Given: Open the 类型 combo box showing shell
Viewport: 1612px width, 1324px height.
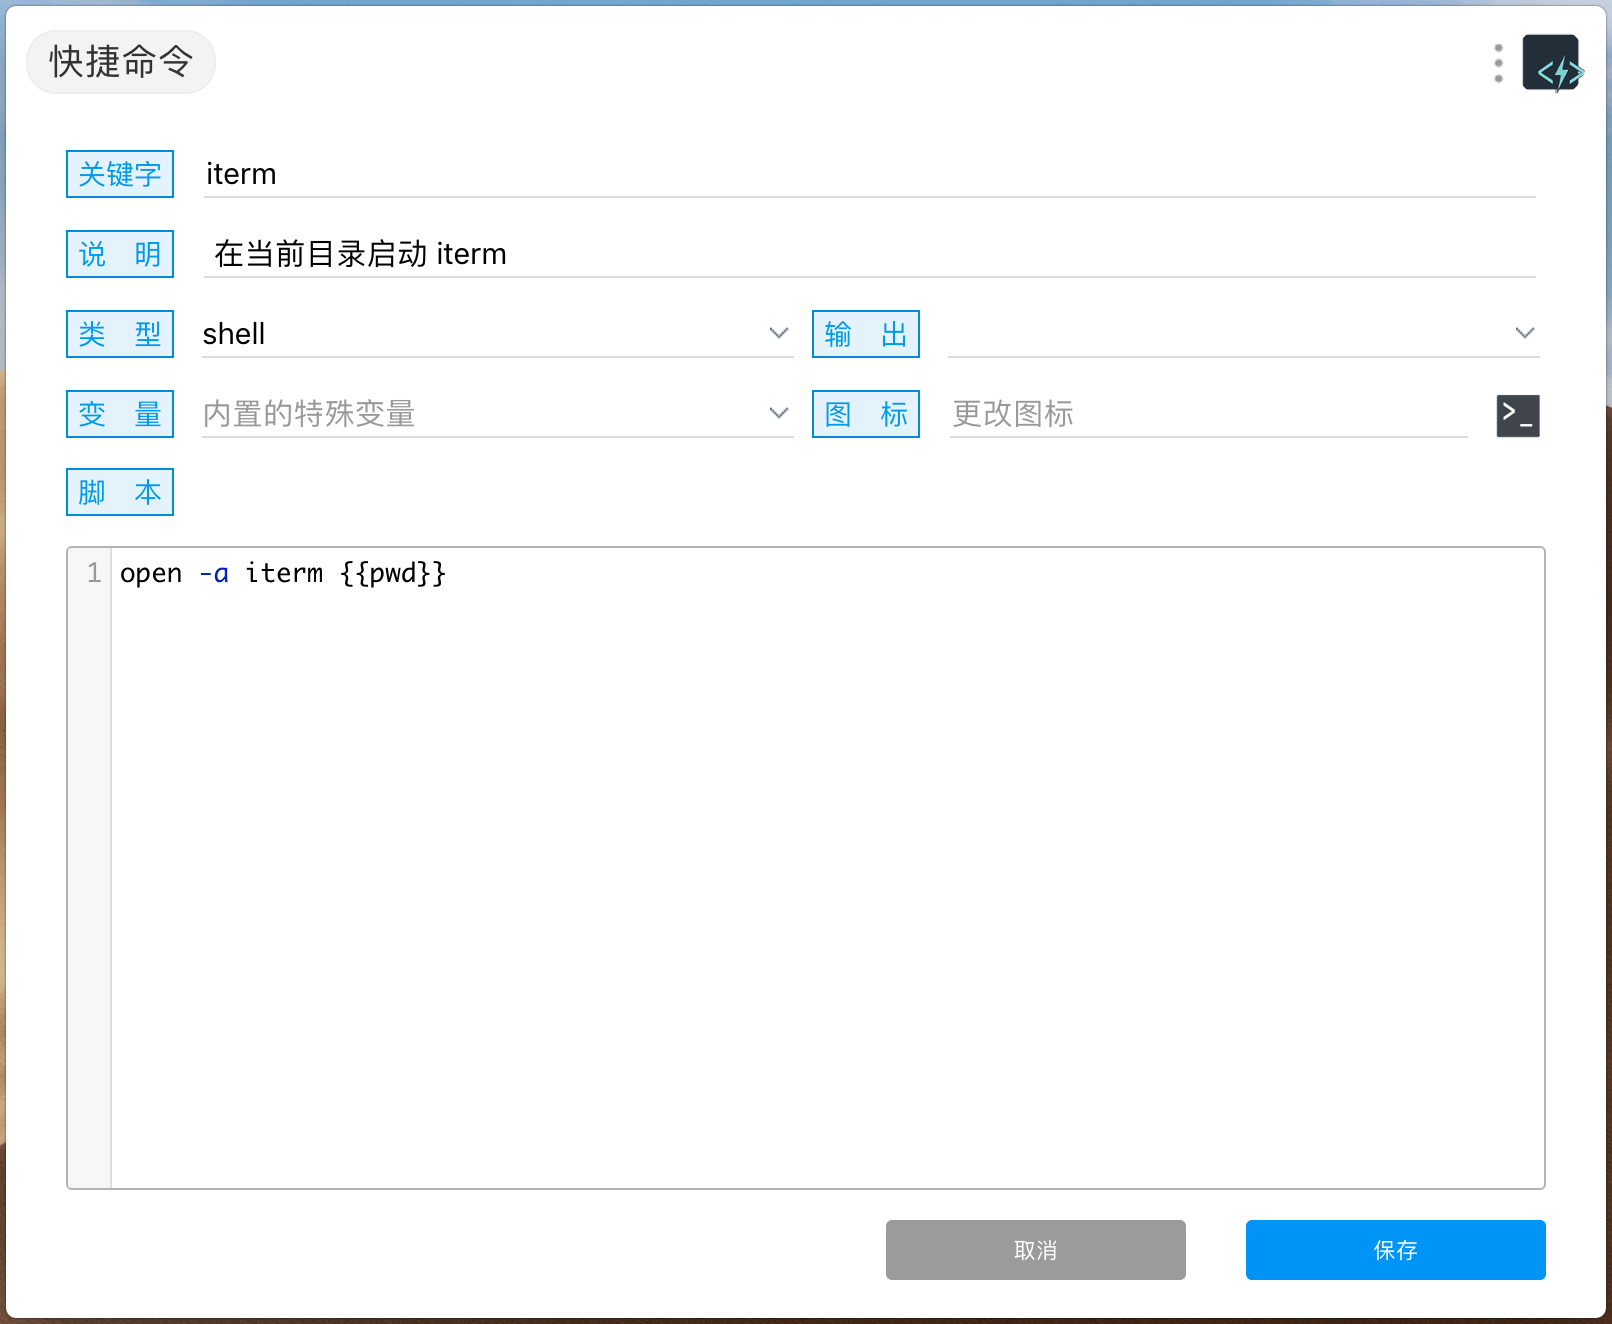Looking at the screenshot, I should [498, 334].
